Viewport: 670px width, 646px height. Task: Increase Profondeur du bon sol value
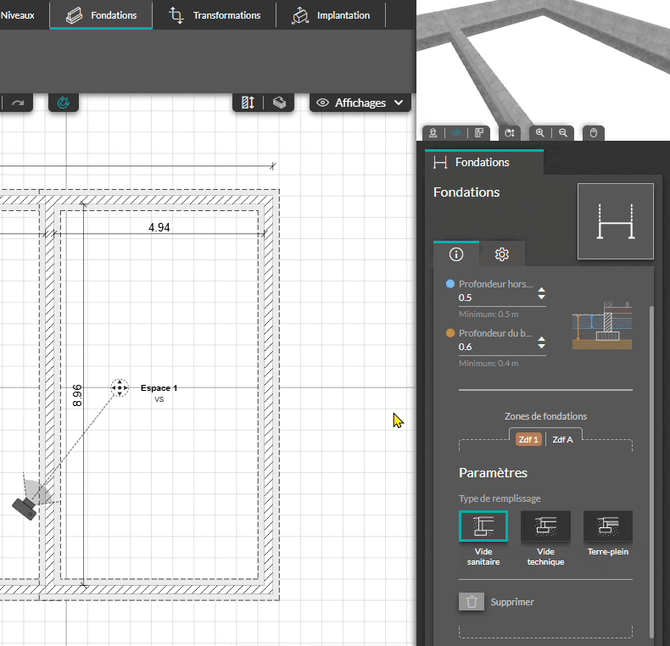click(x=541, y=339)
